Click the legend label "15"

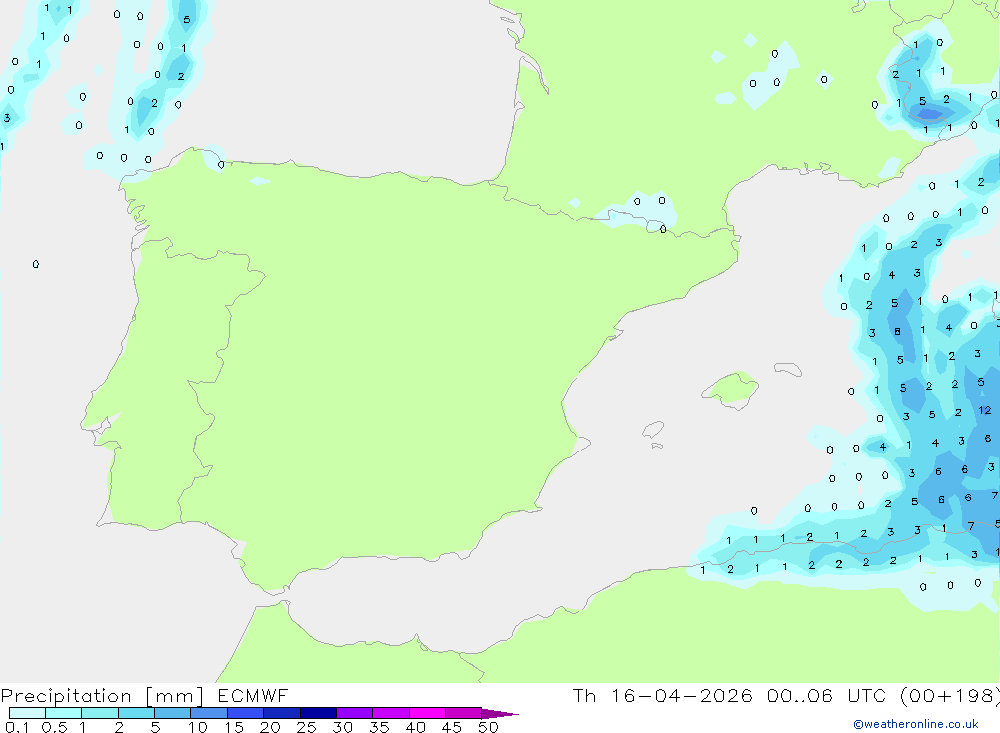coord(234,727)
